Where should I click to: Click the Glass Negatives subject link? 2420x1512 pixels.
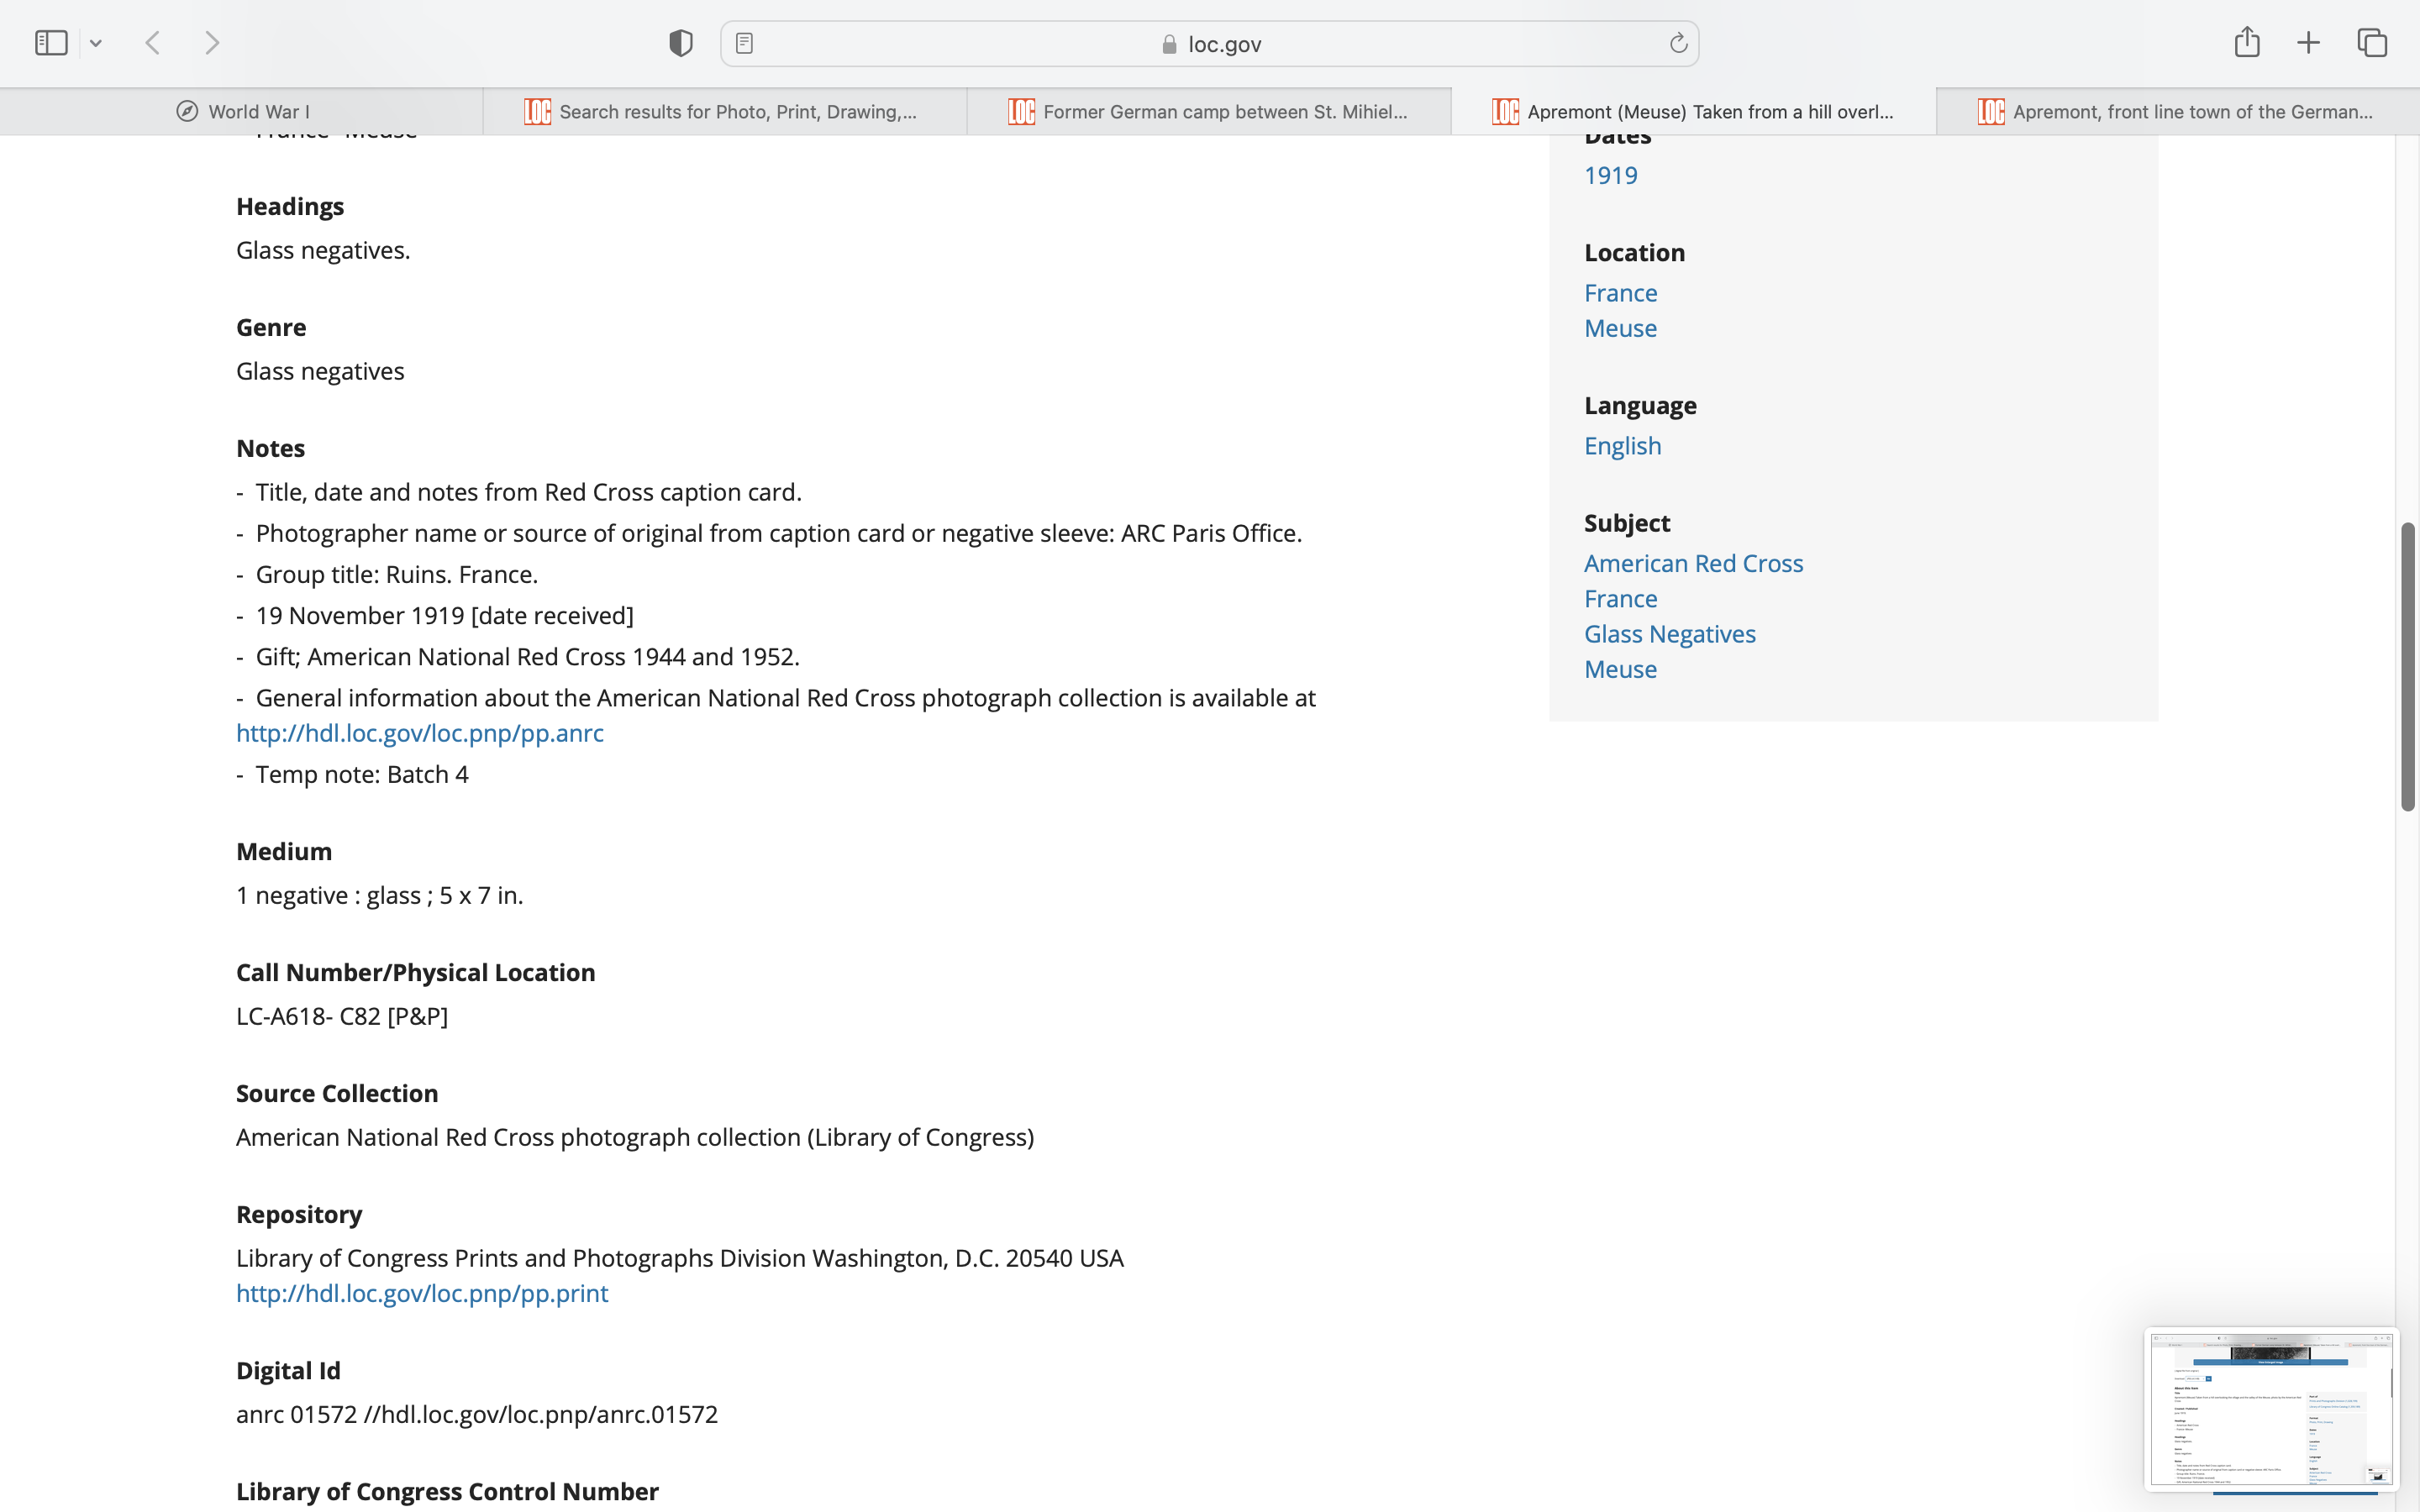(1669, 634)
